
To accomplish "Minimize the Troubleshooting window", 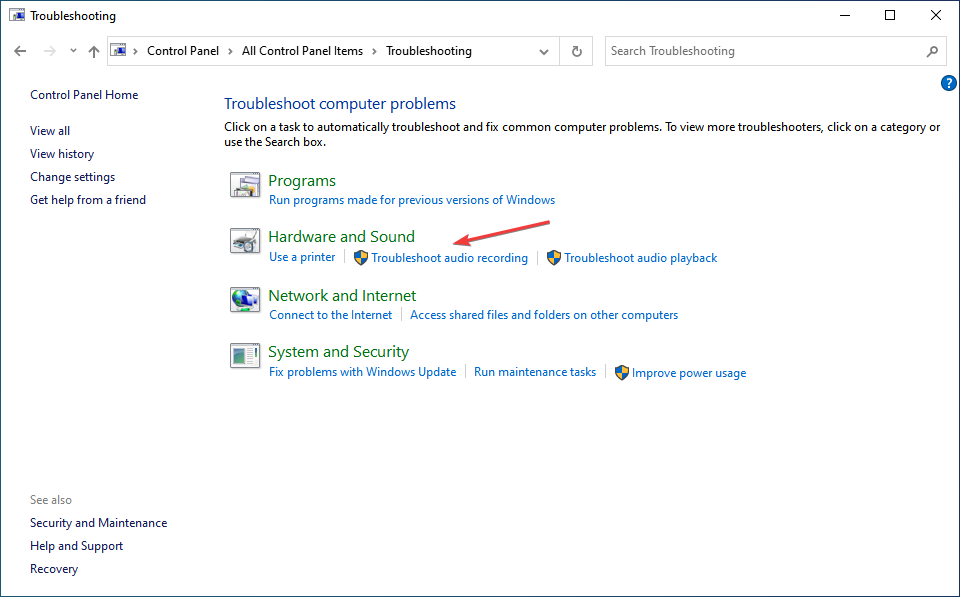I will tap(846, 15).
